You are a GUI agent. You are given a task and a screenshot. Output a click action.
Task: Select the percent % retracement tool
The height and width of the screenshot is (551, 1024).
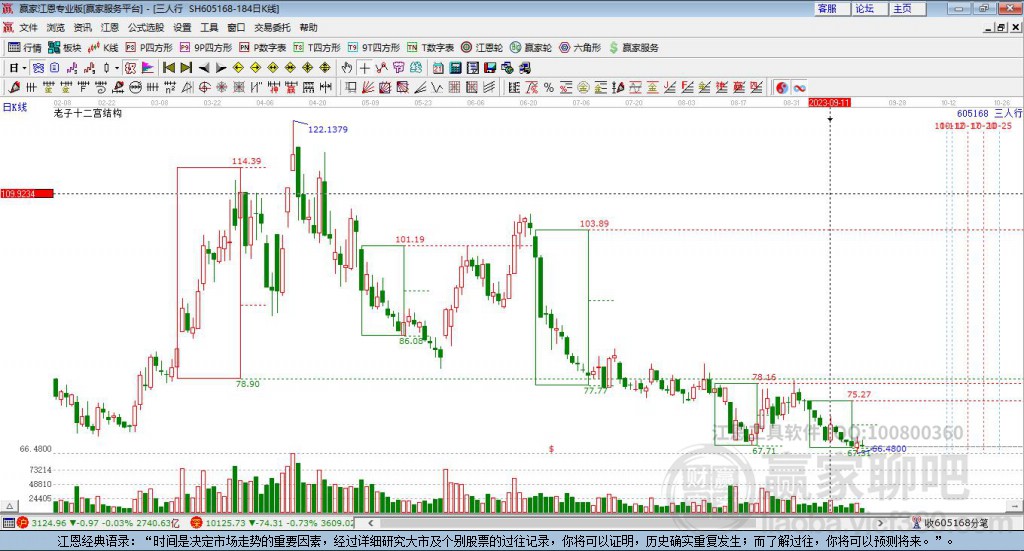(549, 87)
